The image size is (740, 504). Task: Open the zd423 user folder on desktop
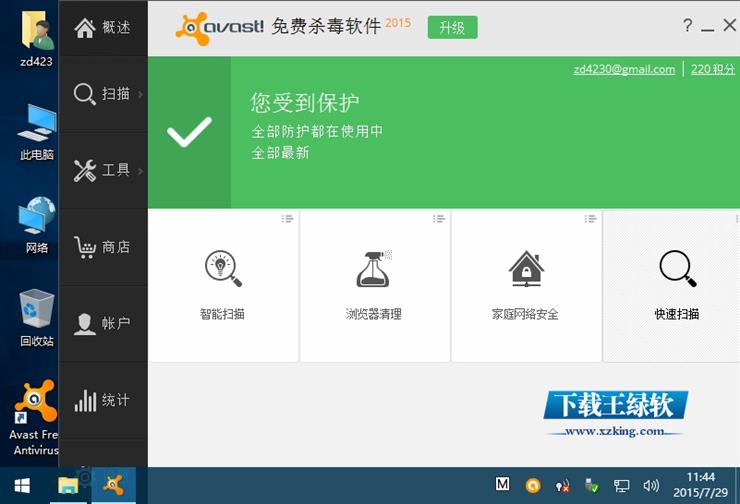pos(36,39)
